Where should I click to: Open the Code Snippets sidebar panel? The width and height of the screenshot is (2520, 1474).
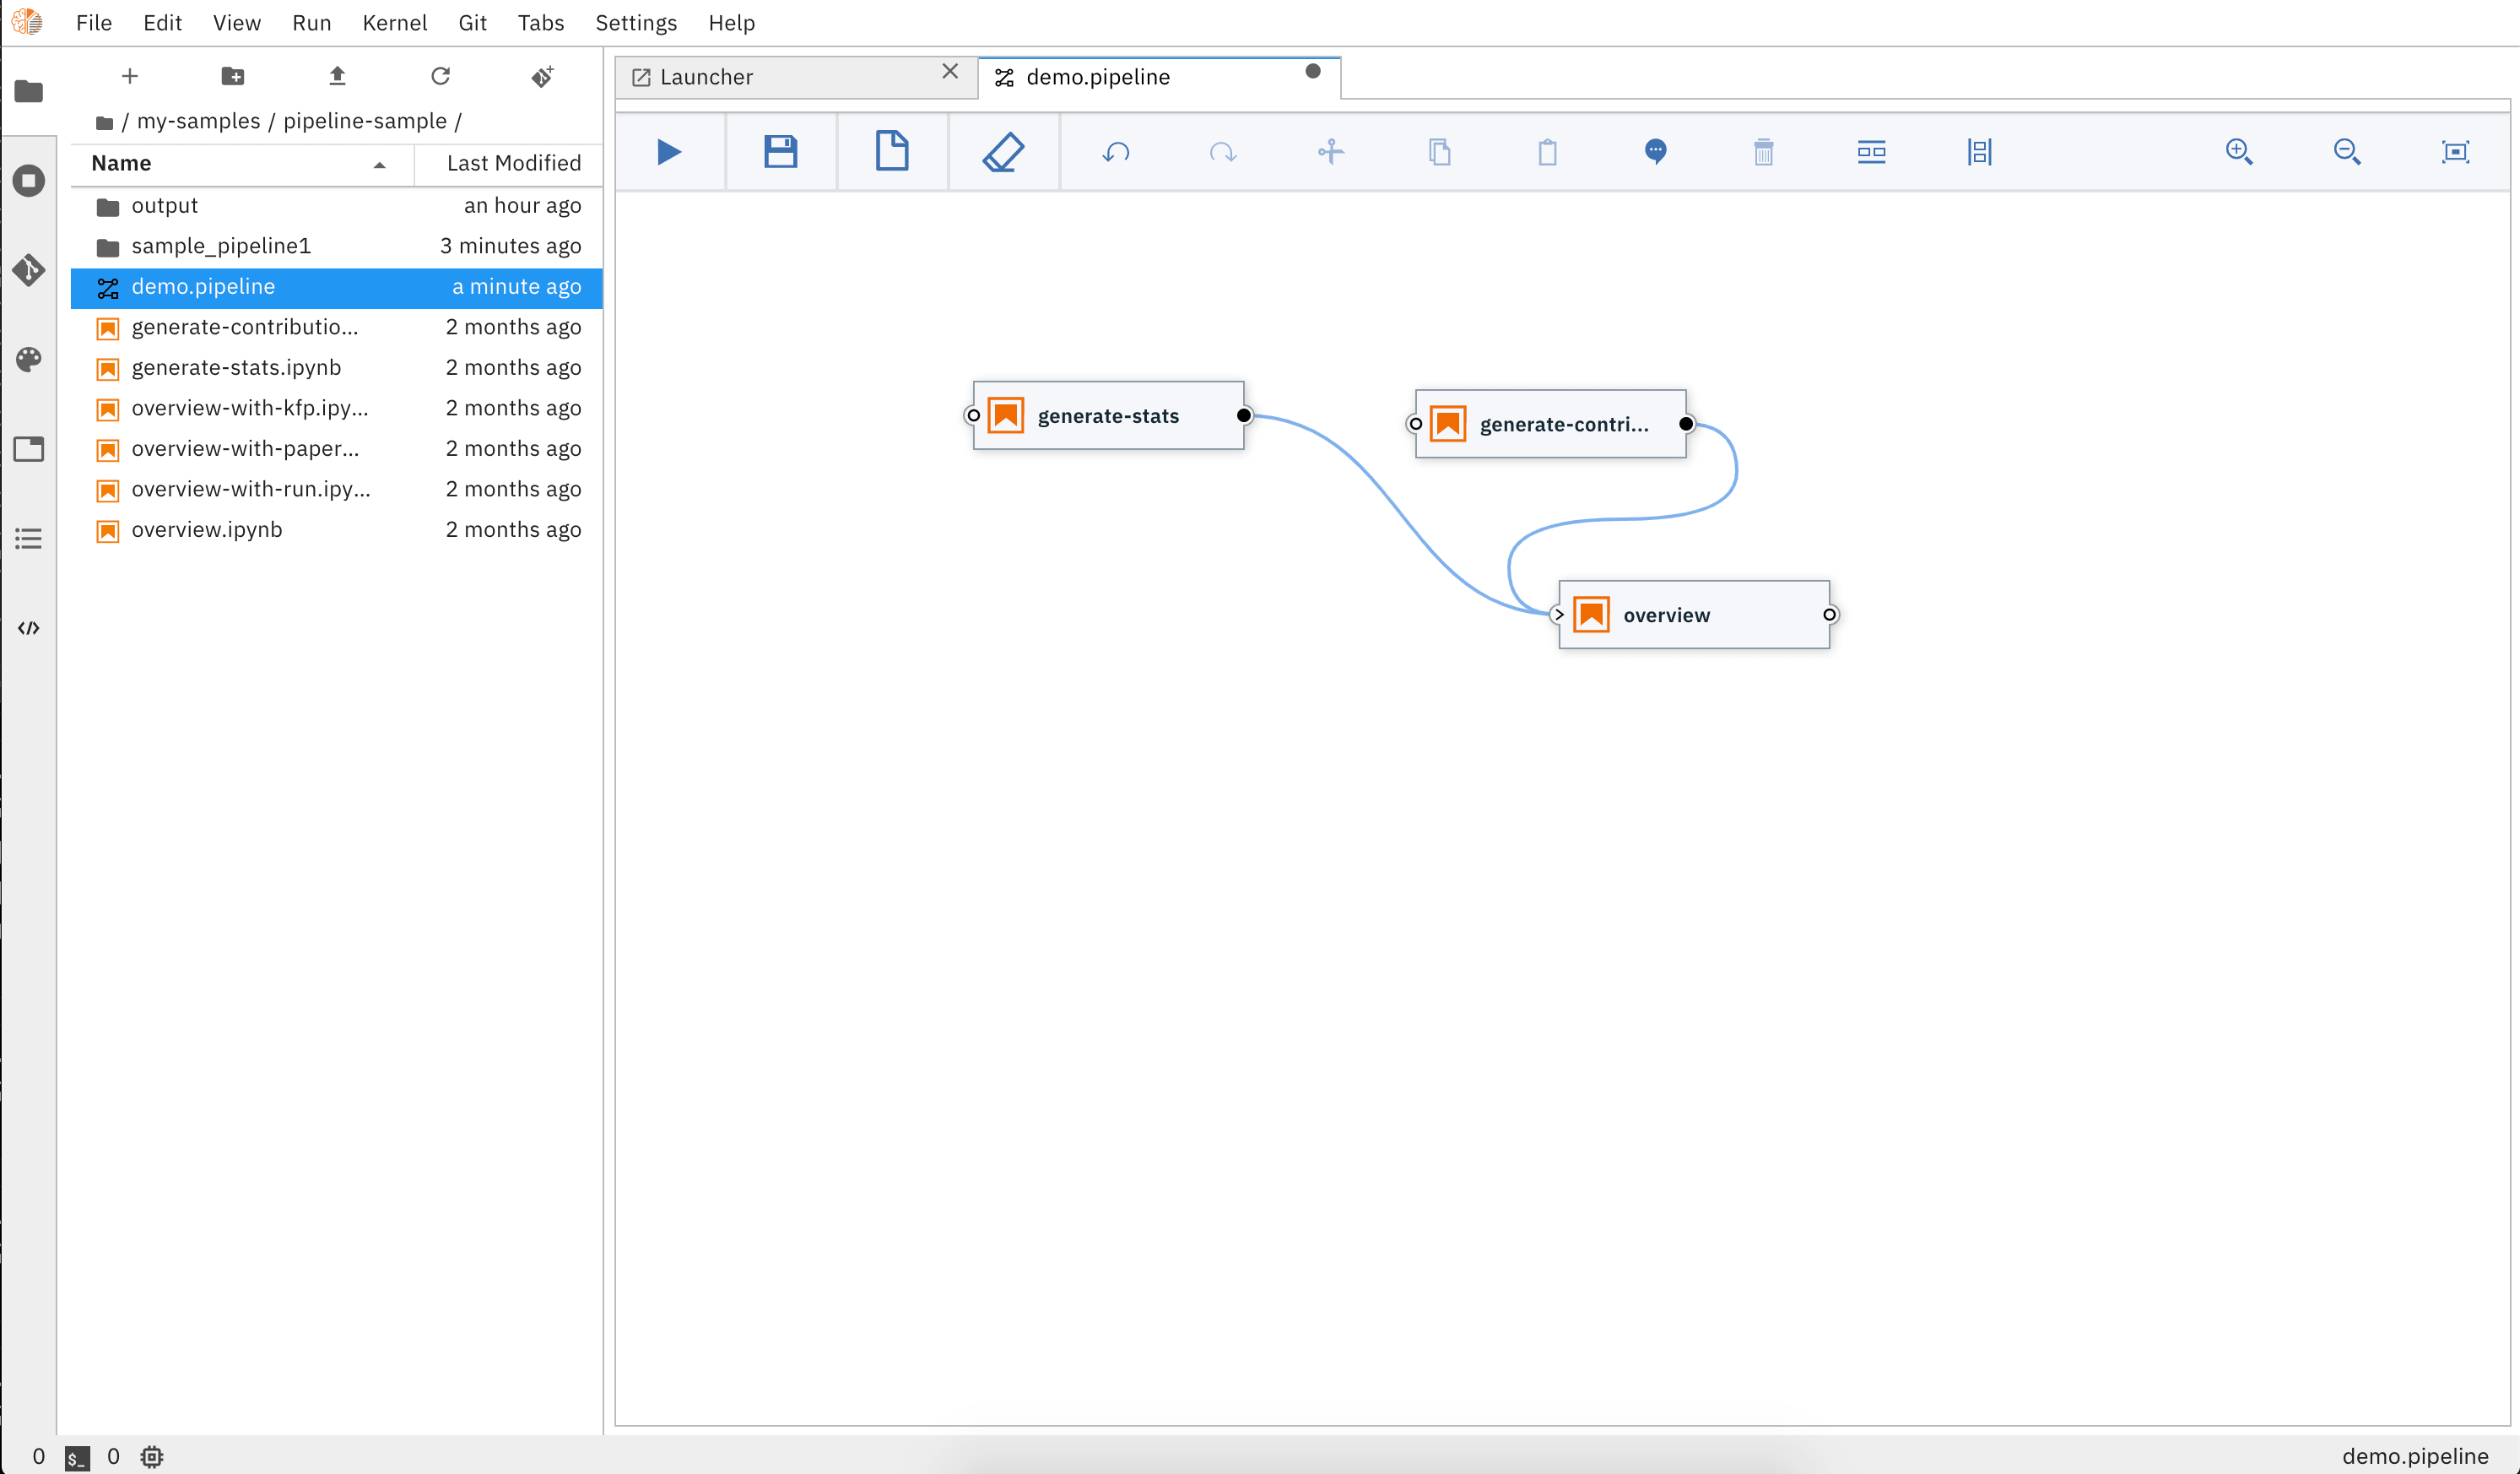click(28, 628)
